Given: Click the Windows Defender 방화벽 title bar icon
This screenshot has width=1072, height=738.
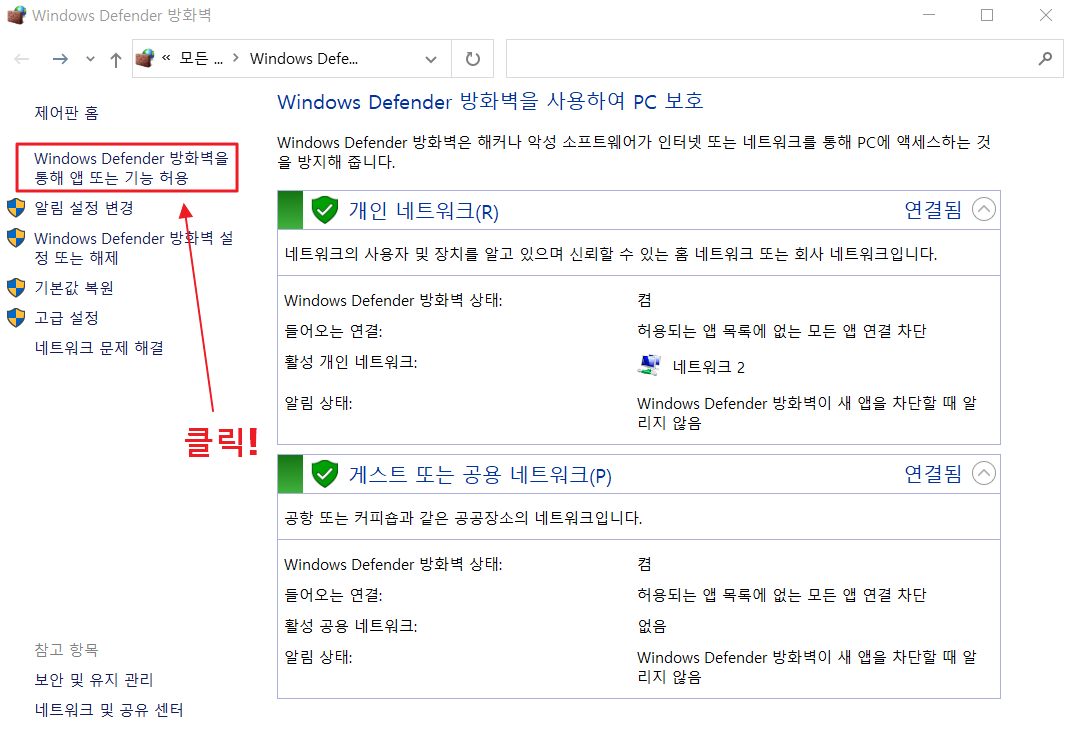Looking at the screenshot, I should [16, 15].
